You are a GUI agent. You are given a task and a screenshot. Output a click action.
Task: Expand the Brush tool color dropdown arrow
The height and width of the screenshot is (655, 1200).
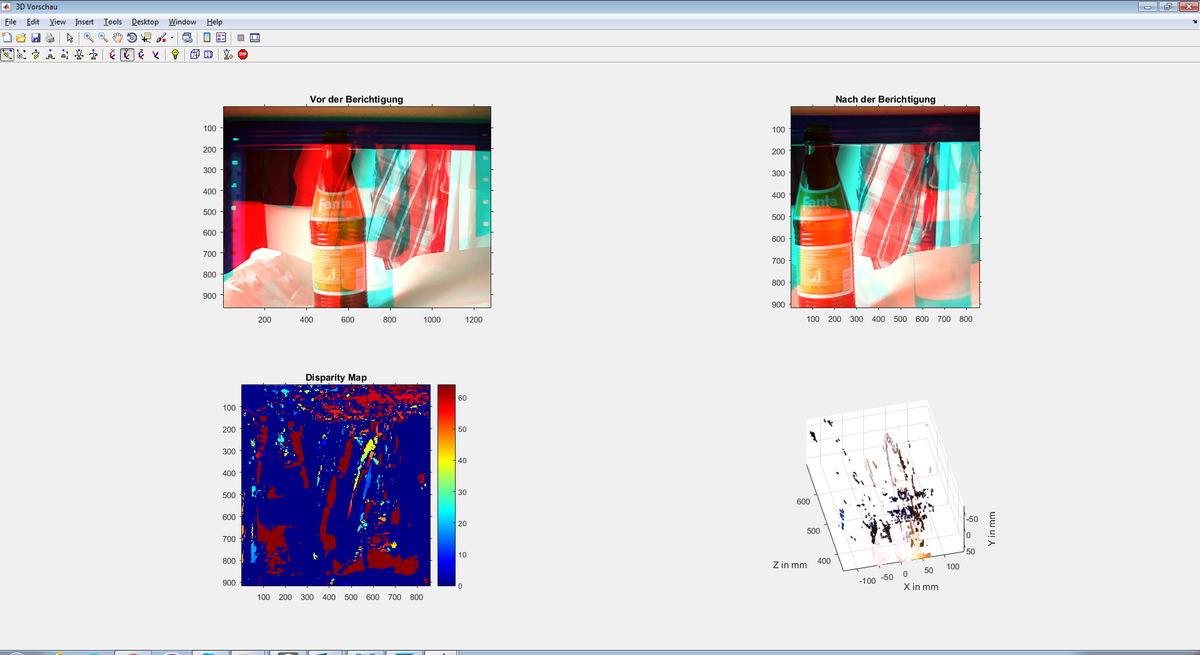172,38
